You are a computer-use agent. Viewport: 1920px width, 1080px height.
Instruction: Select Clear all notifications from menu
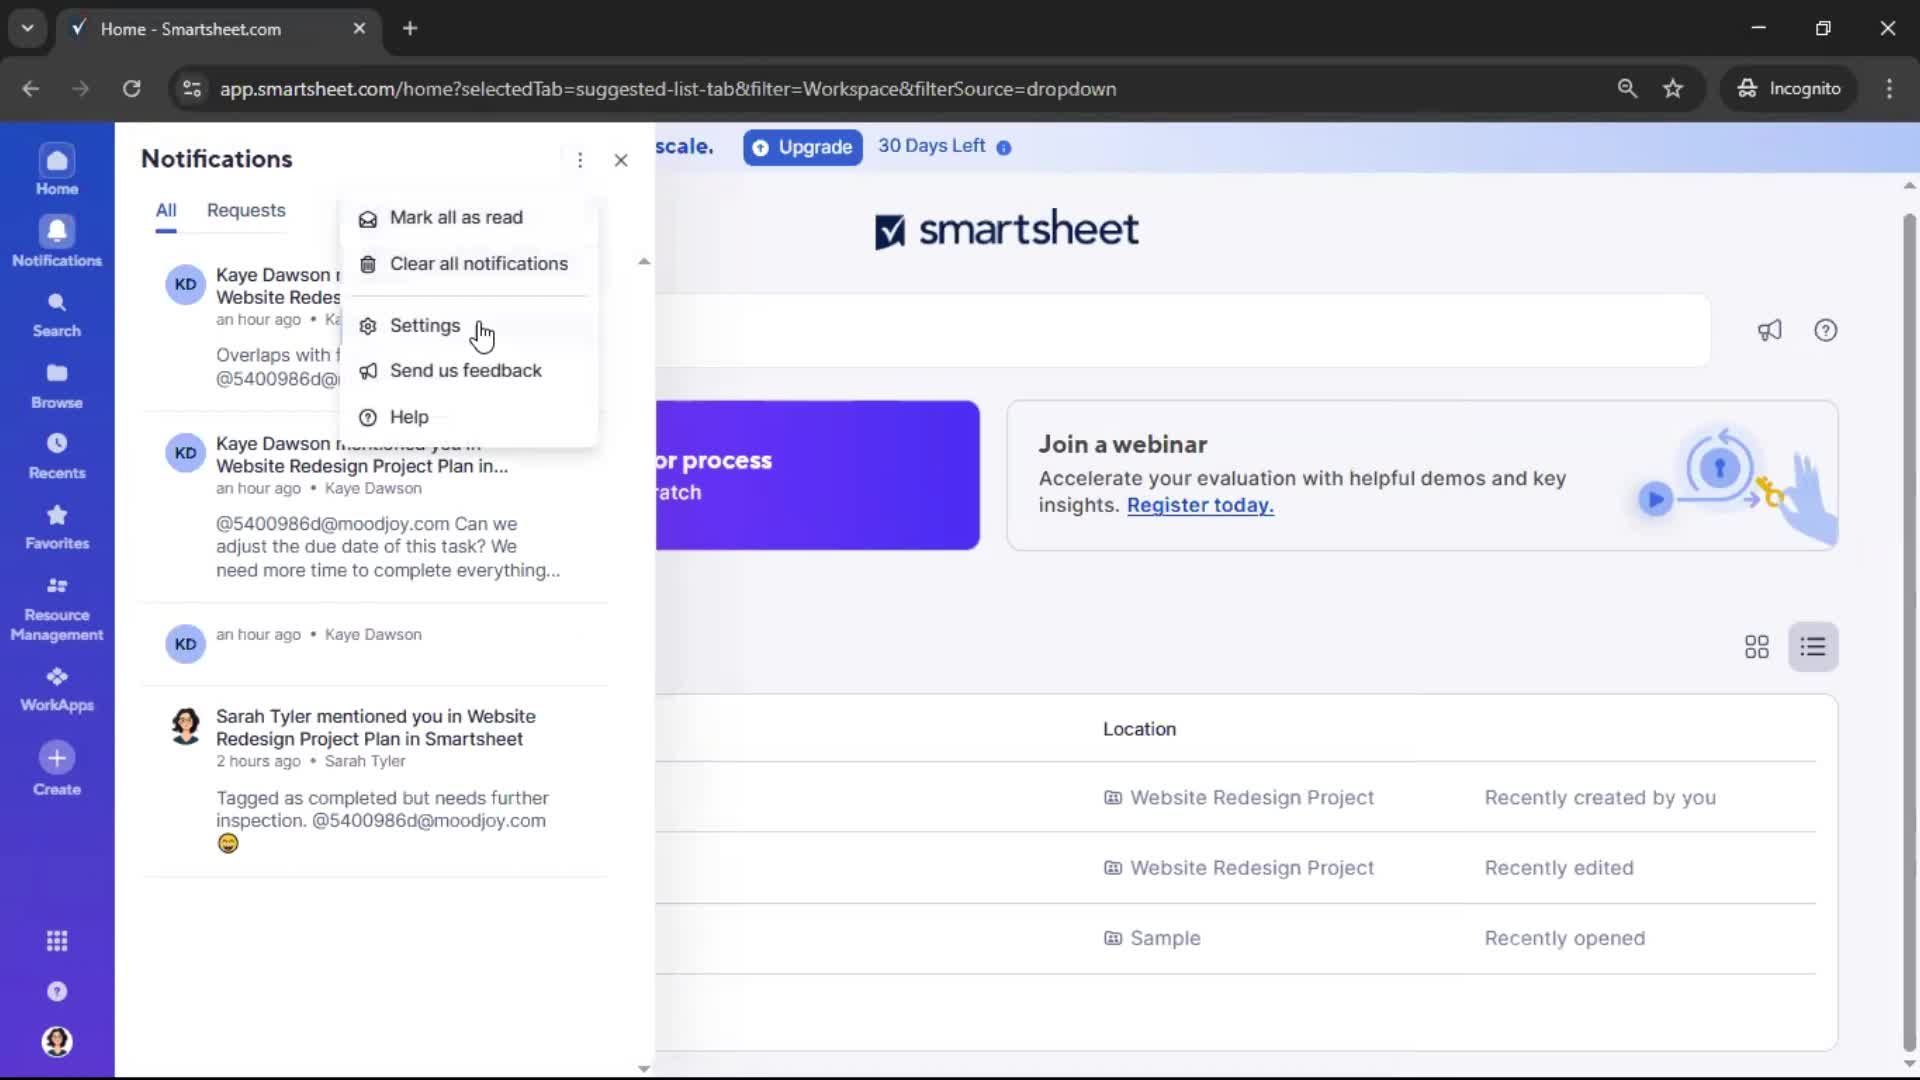click(x=479, y=263)
